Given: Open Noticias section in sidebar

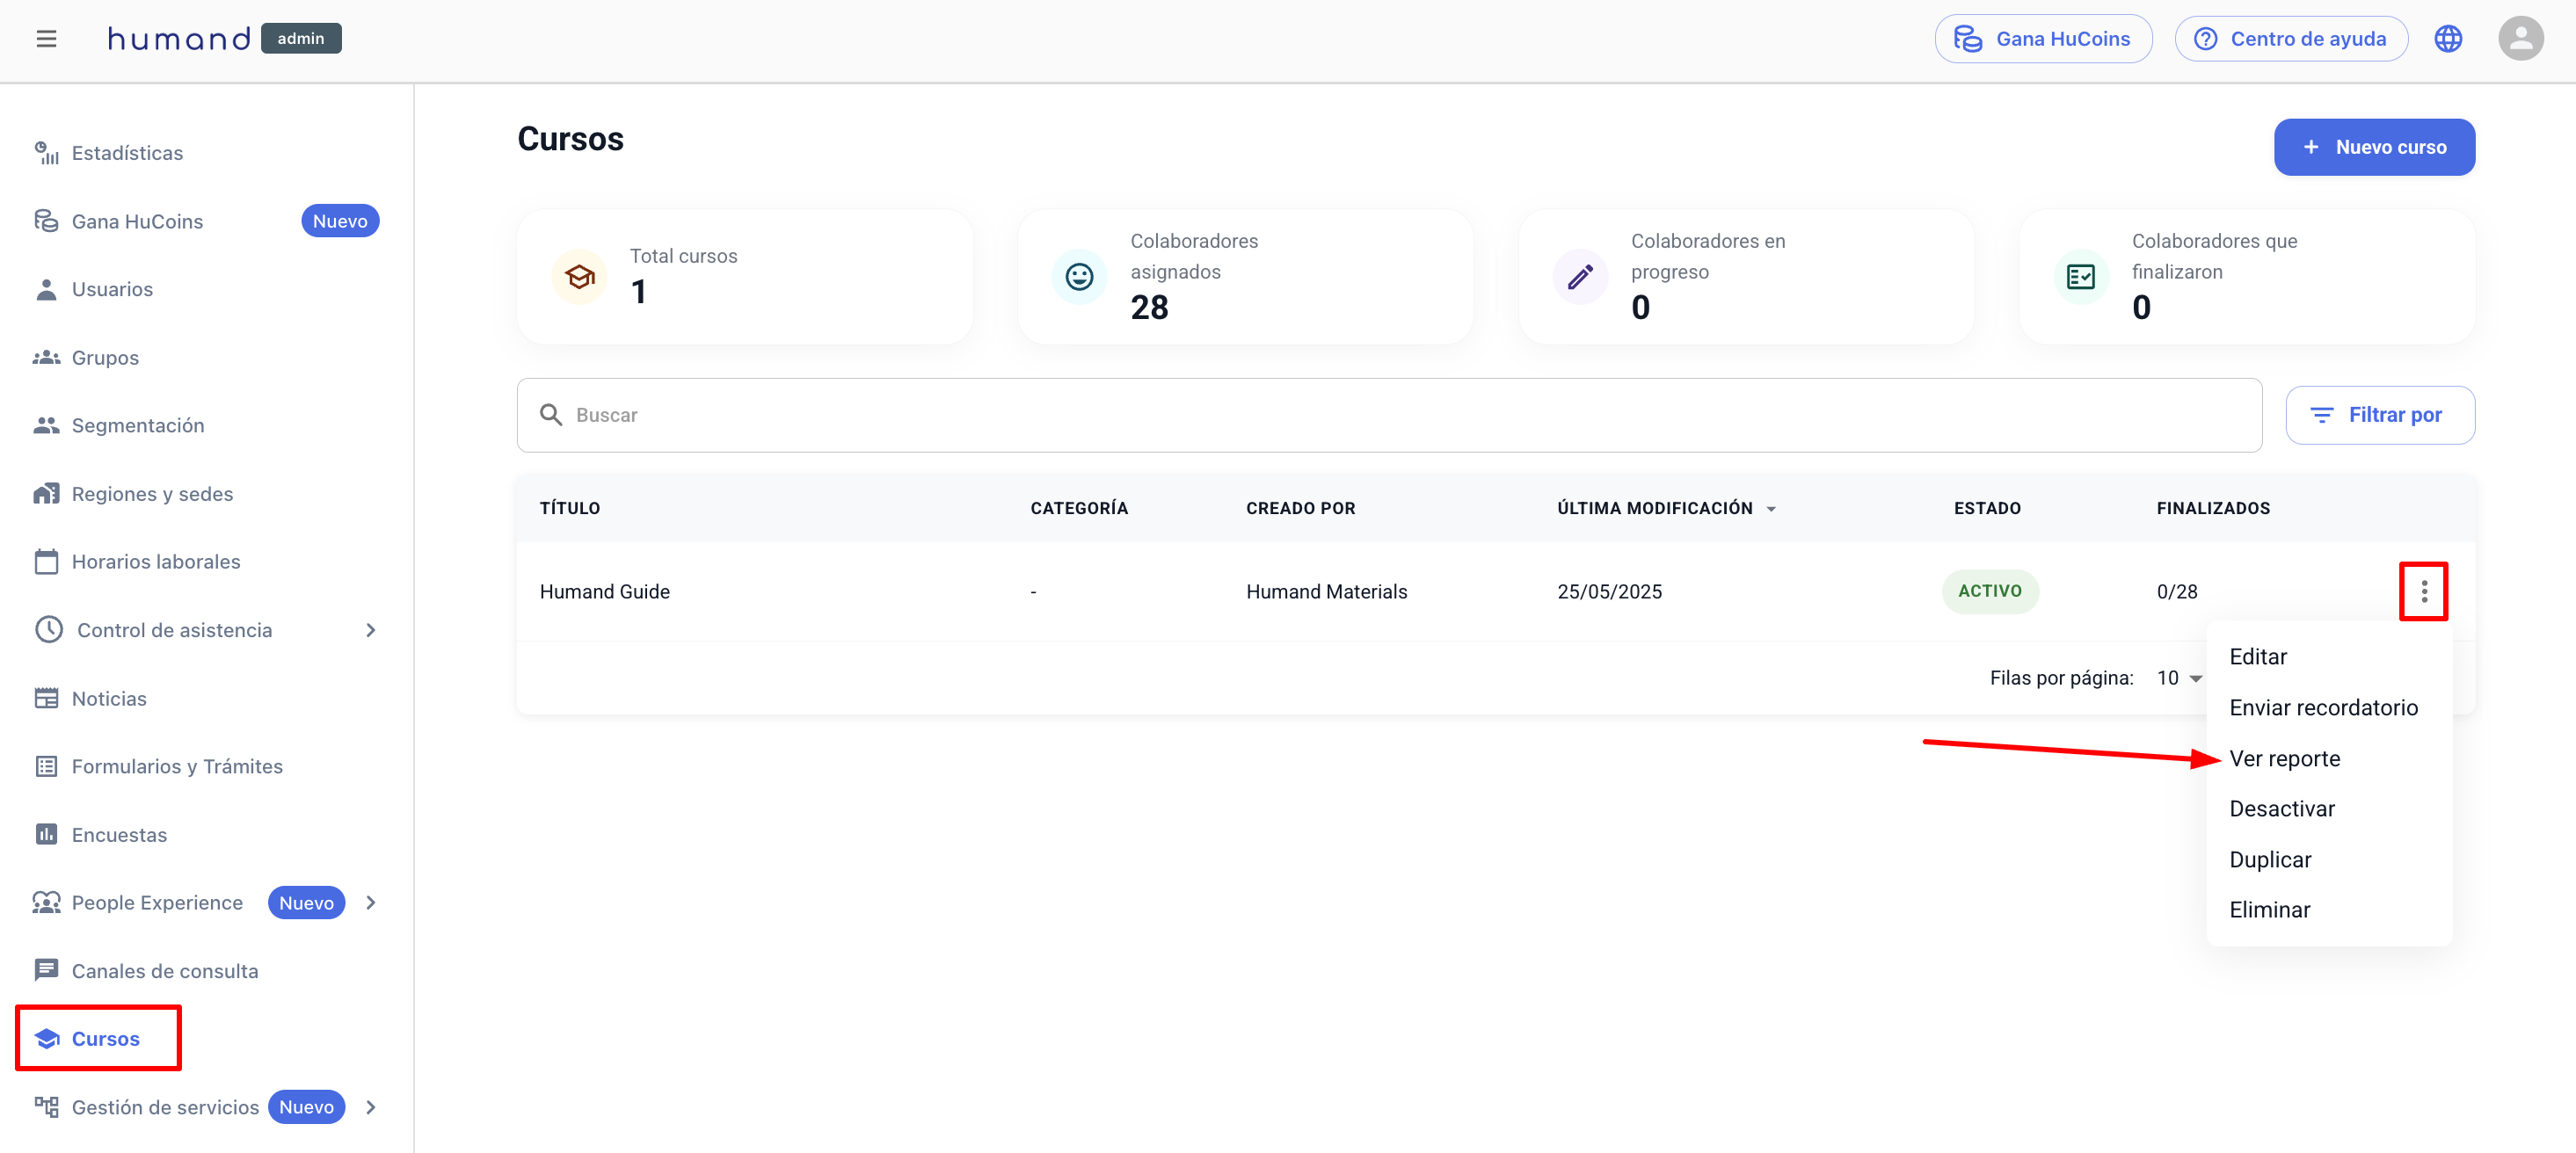Looking at the screenshot, I should pos(109,698).
